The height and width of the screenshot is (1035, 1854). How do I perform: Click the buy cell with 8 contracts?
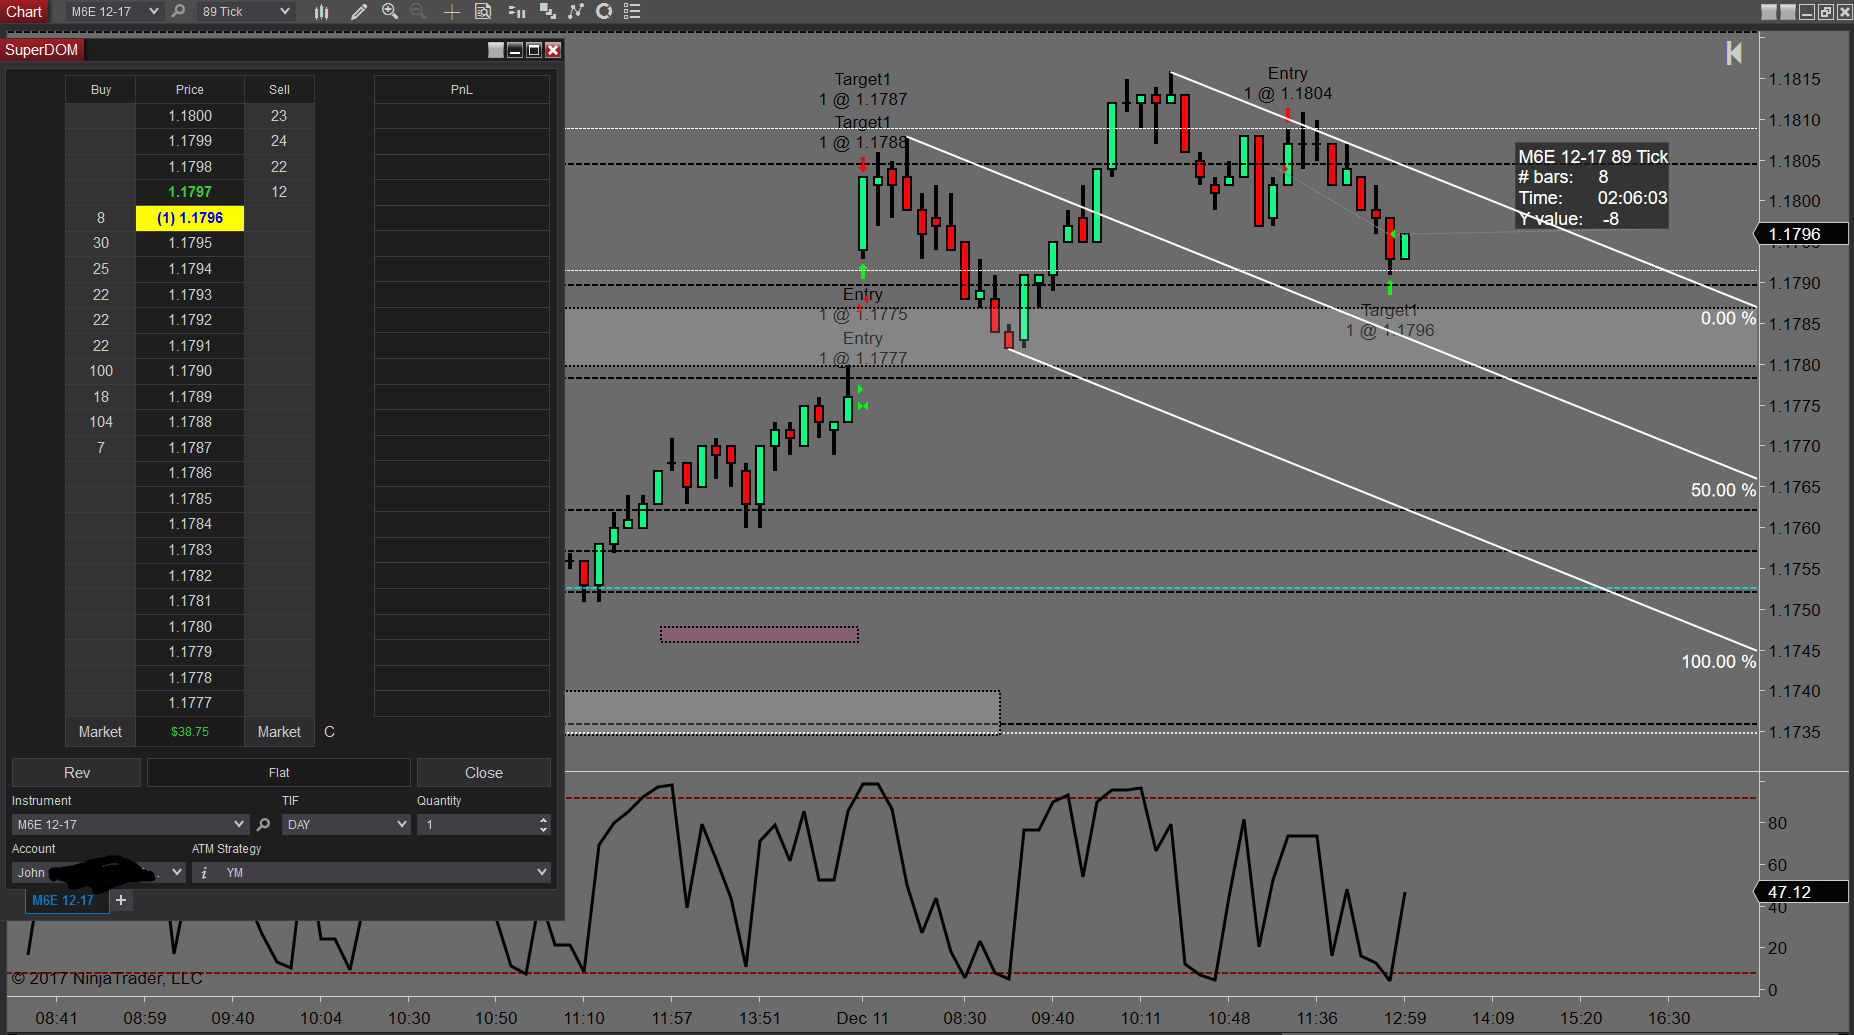pyautogui.click(x=101, y=218)
